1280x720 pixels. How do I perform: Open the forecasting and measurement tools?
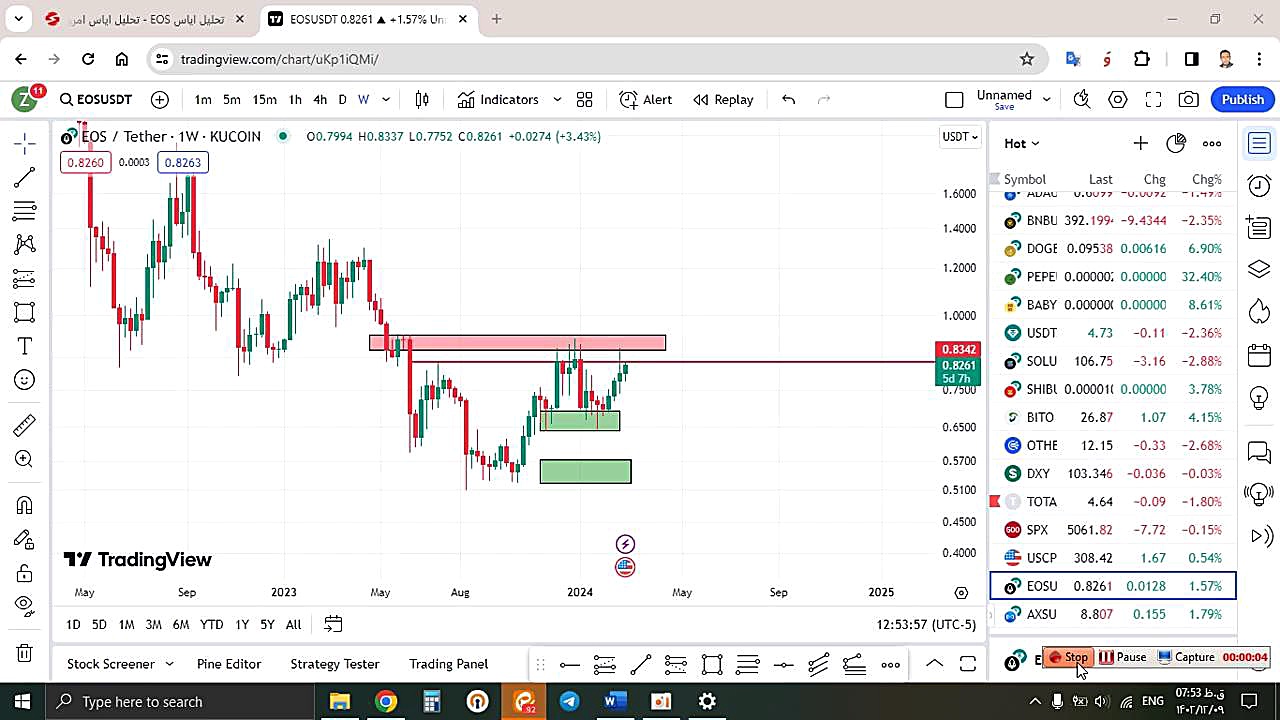(25, 278)
